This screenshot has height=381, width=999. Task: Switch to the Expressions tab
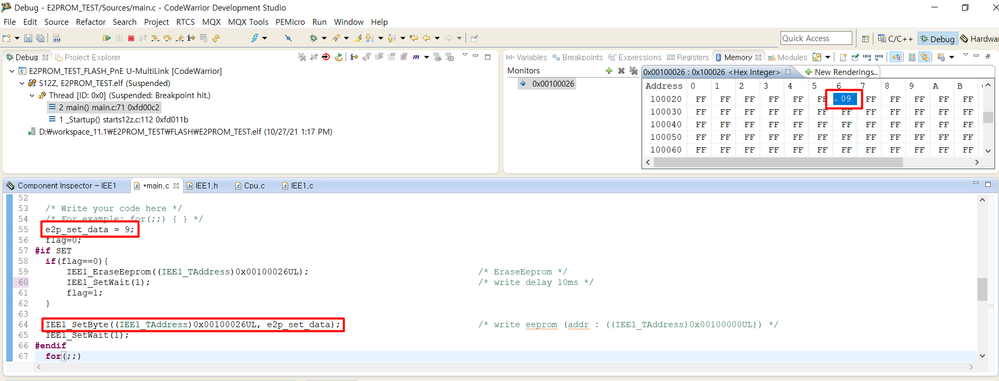click(x=635, y=57)
